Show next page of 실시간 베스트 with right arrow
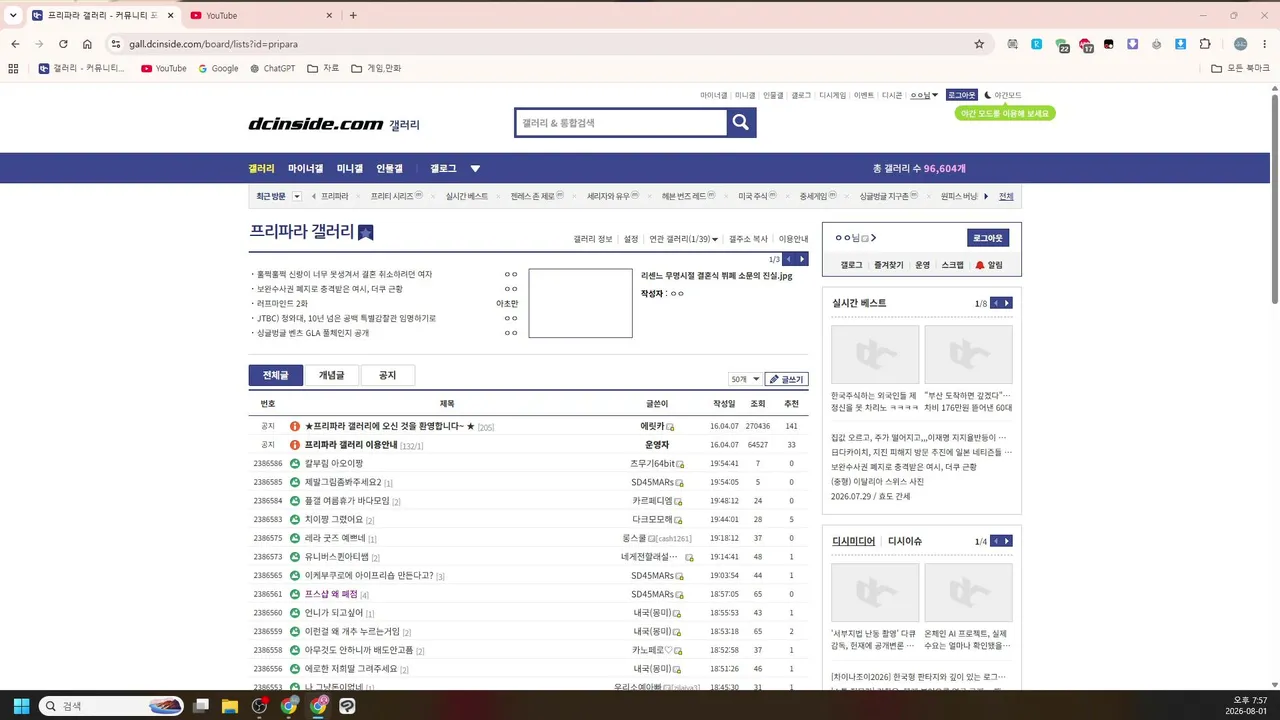This screenshot has height=720, width=1280. [1006, 303]
